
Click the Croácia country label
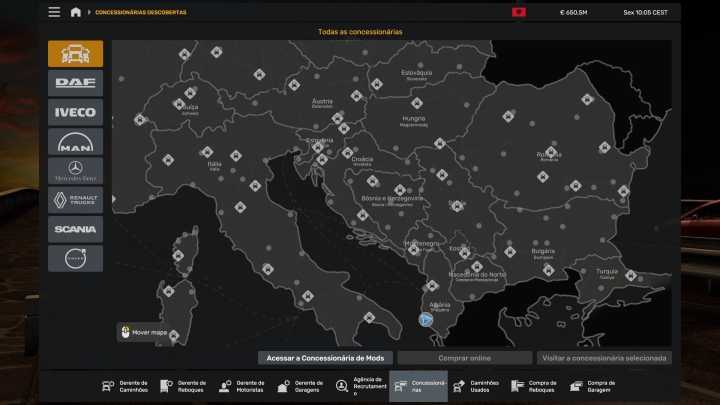[x=362, y=159]
